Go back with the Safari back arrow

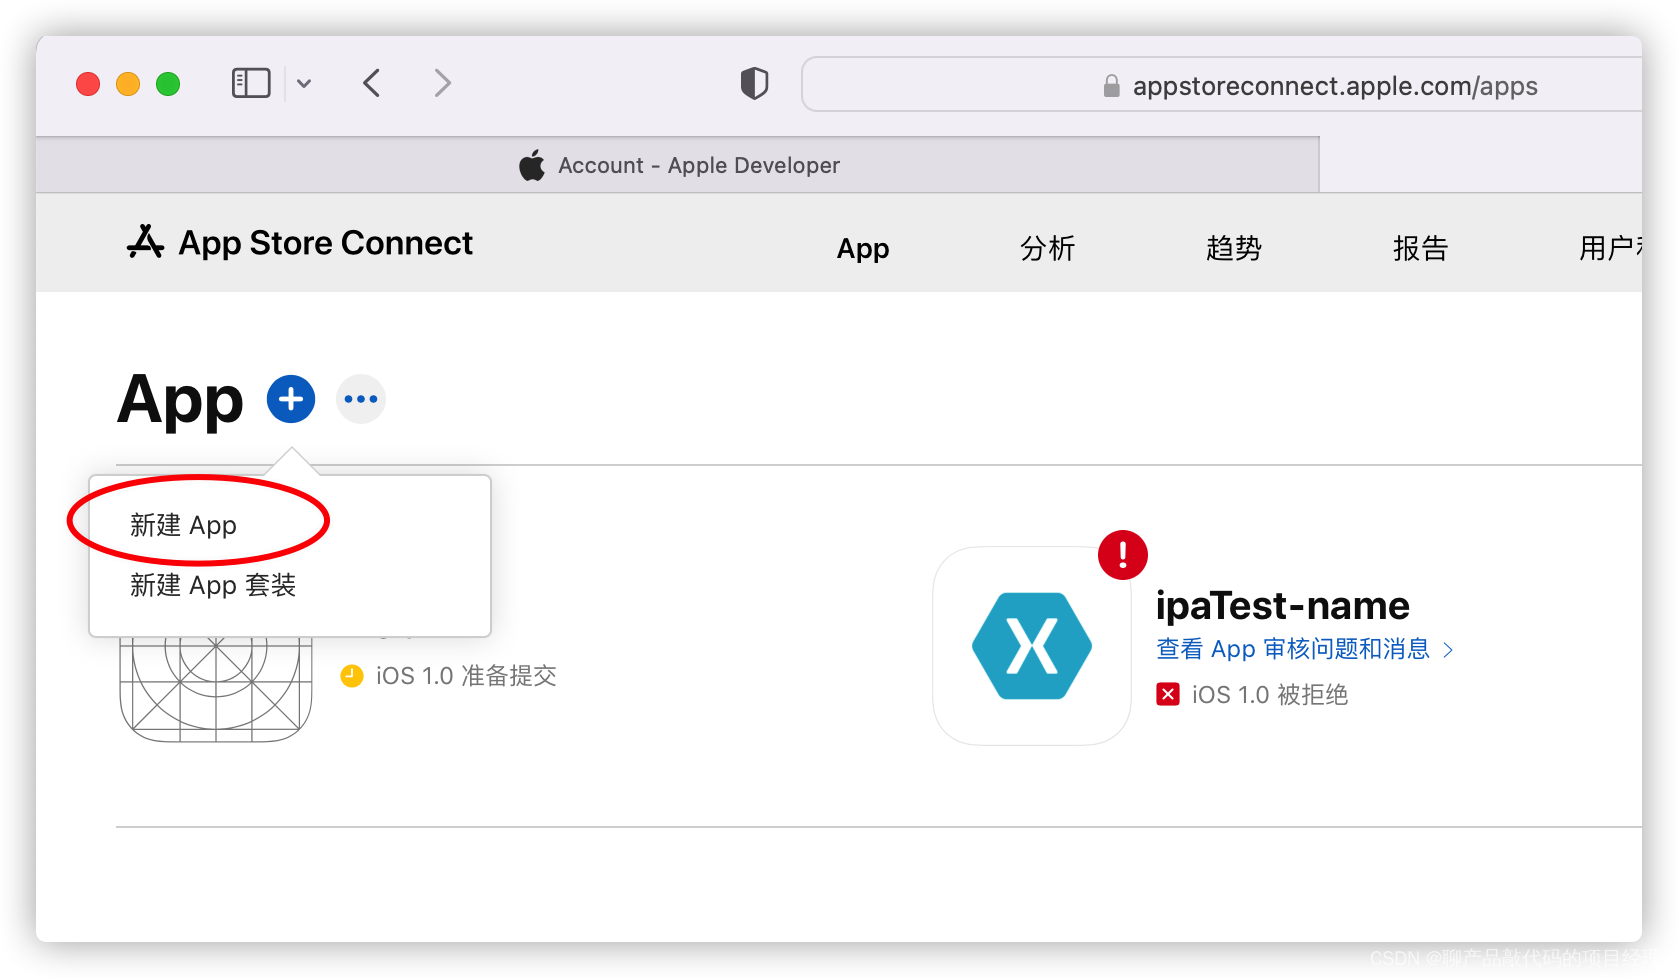pos(372,83)
